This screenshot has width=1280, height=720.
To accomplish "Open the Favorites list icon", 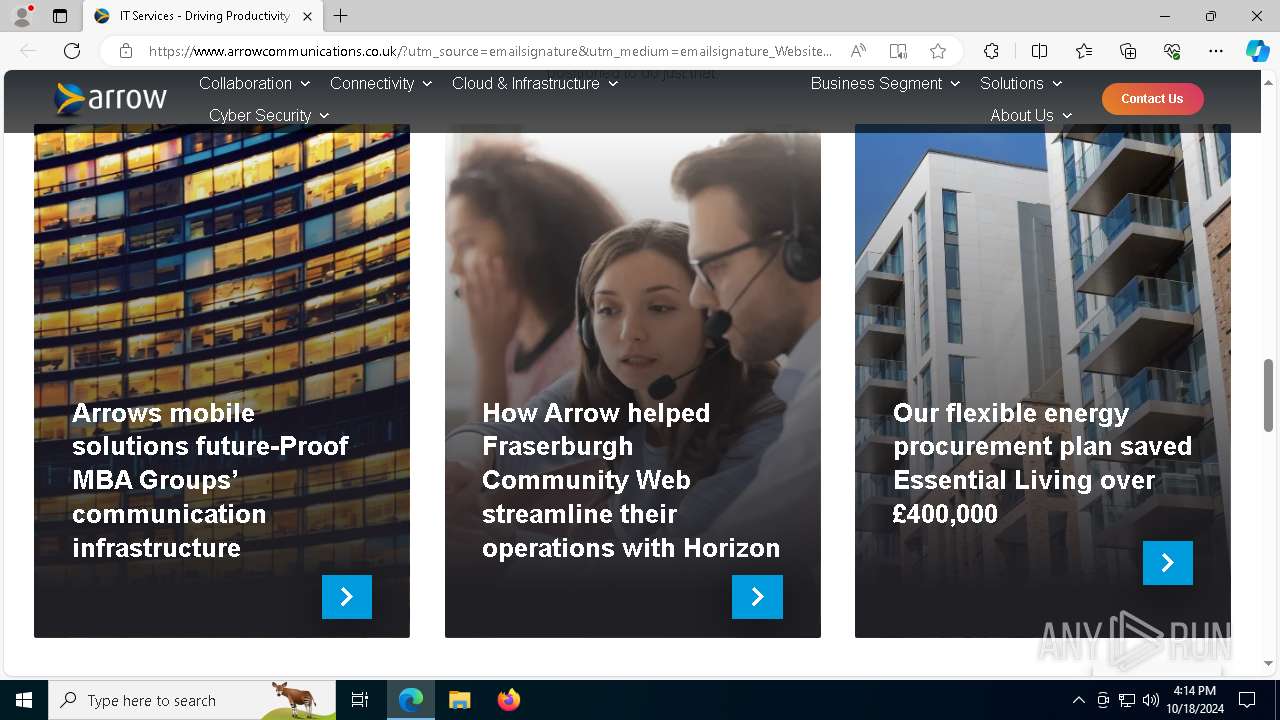I will [1084, 51].
